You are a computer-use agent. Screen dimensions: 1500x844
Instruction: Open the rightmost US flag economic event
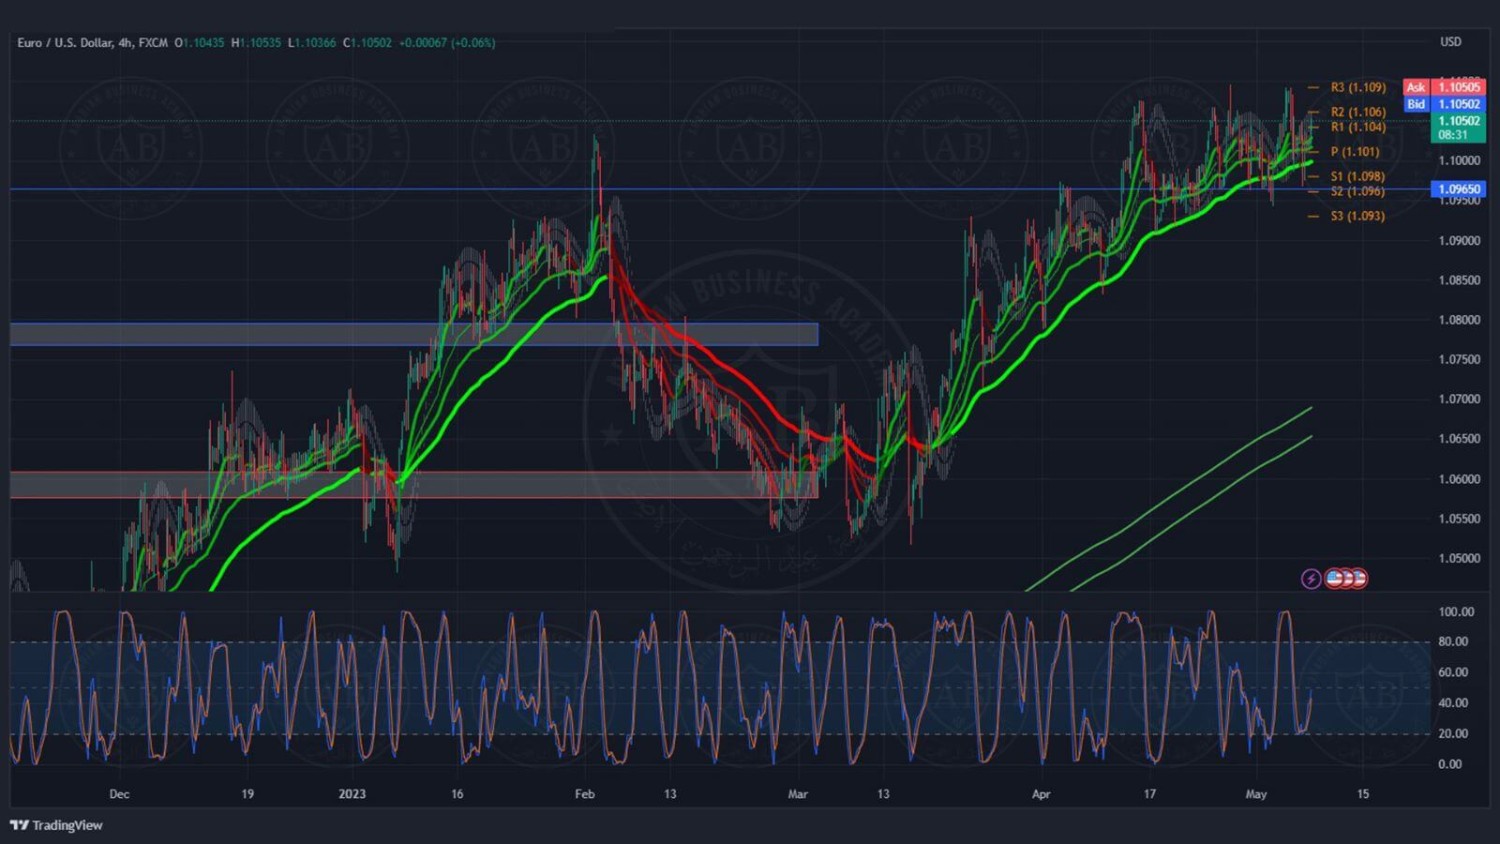1359,578
